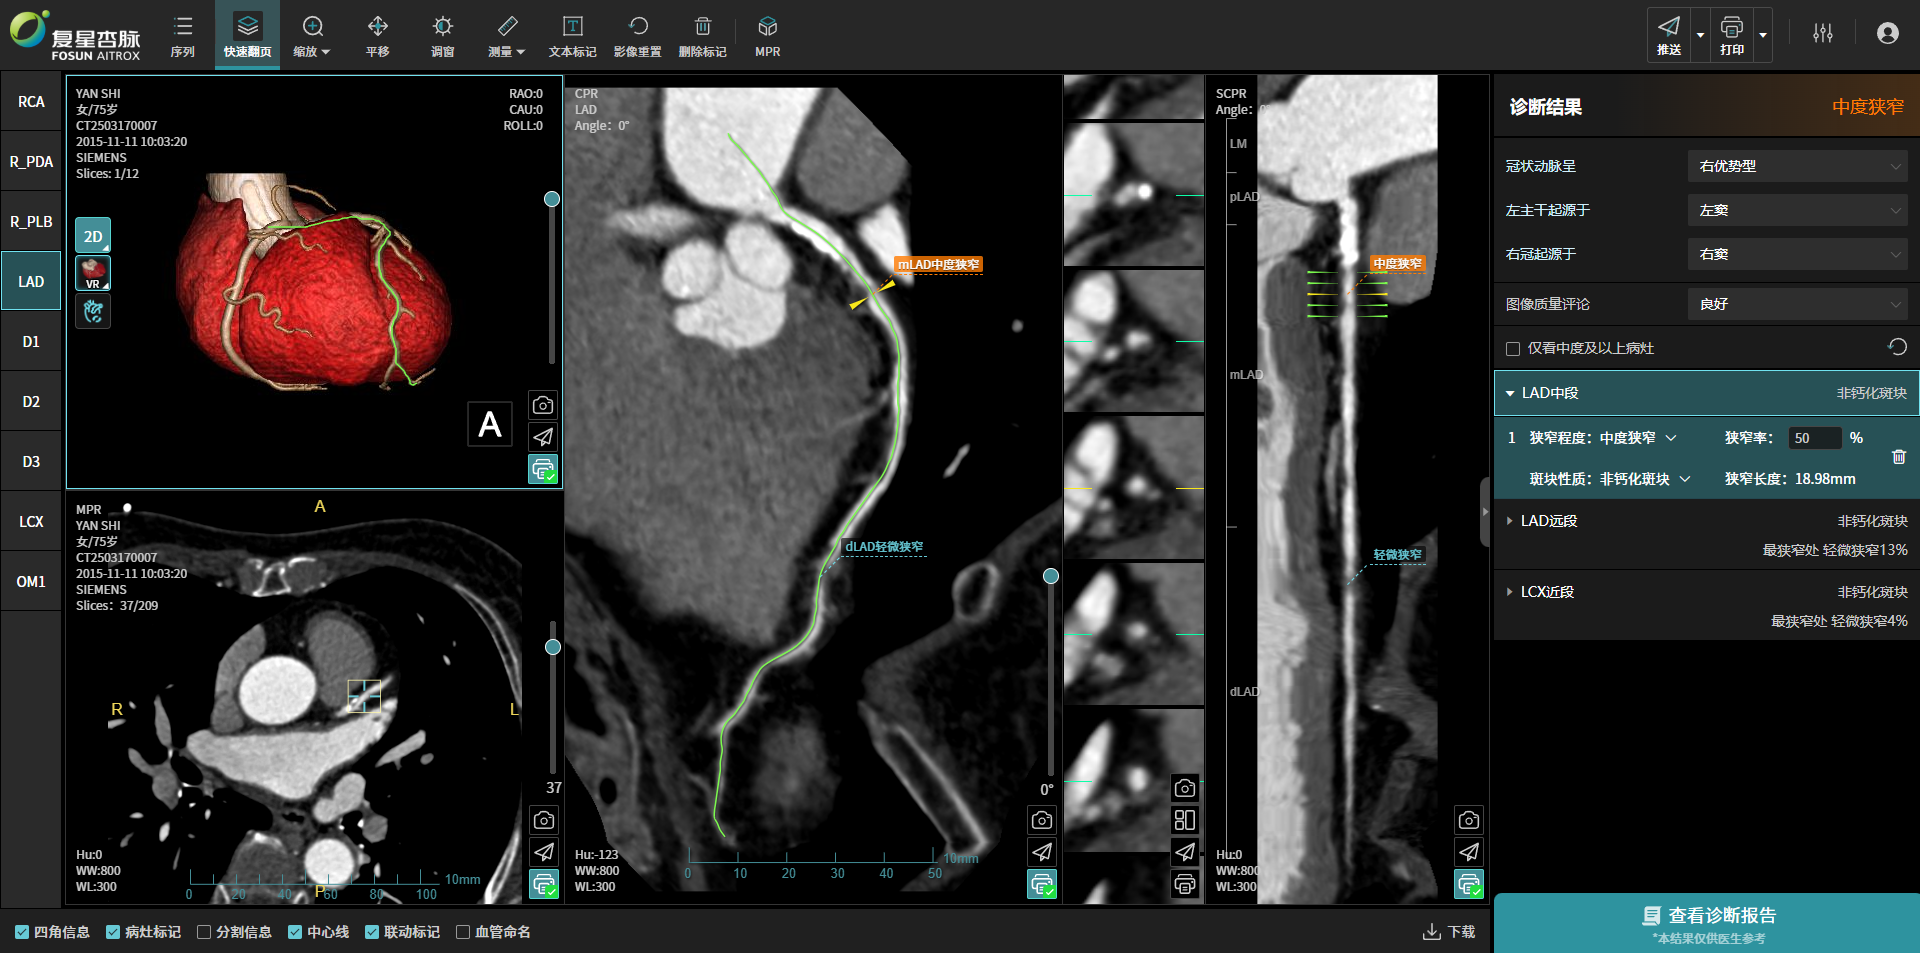Open 冠状动脉呈 dominance dropdown
Screen dimensions: 1920x953
(1798, 166)
